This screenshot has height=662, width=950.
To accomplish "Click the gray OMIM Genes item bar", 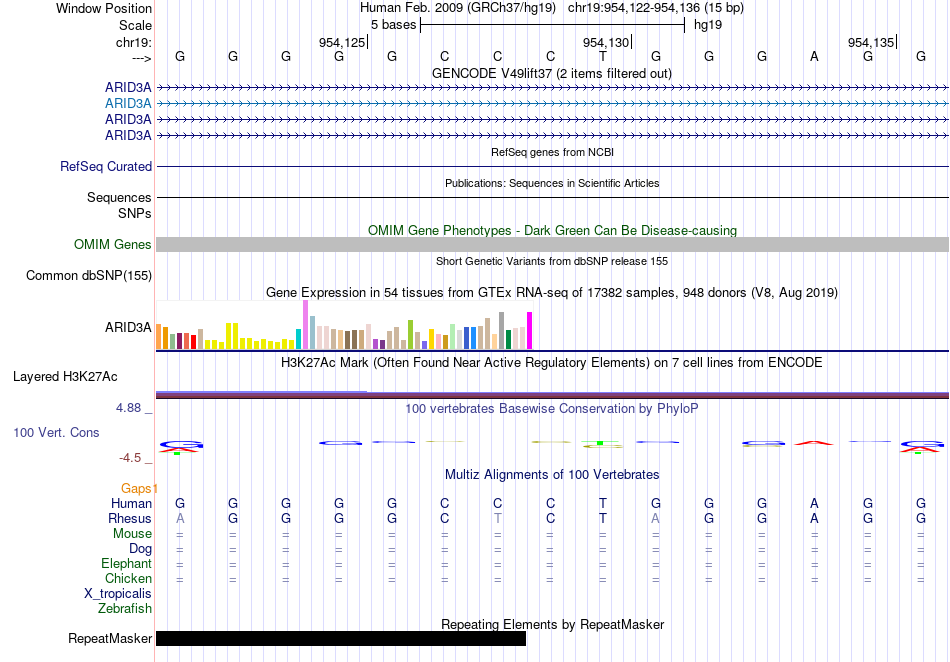I will pos(552,245).
